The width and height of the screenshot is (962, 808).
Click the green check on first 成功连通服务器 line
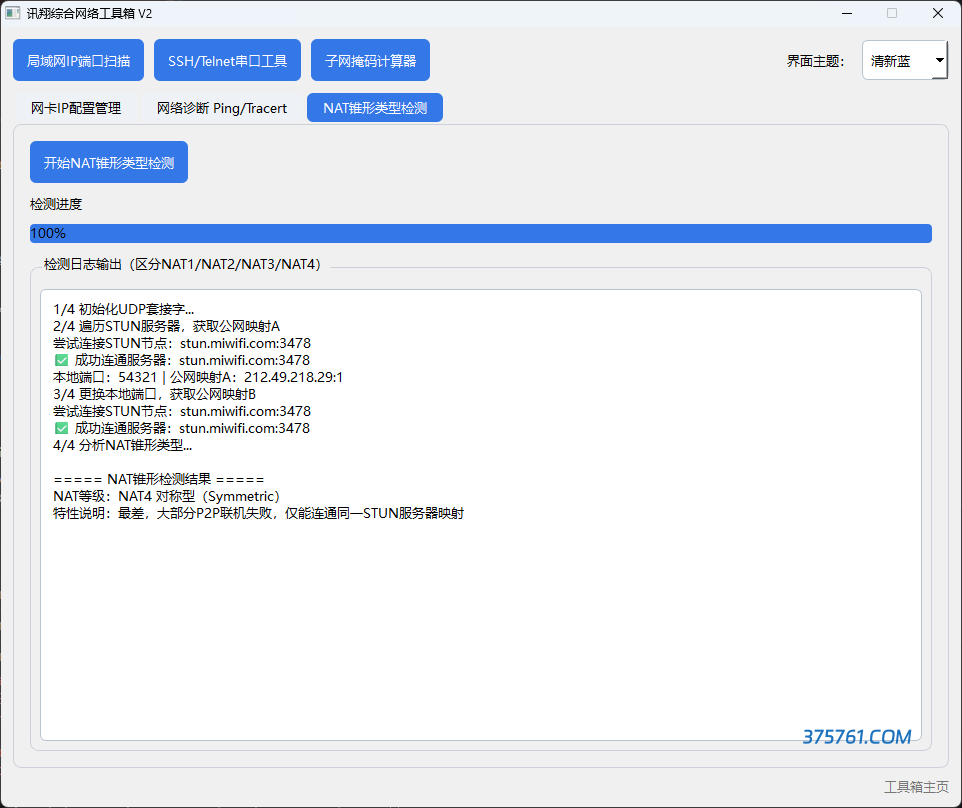[61, 360]
